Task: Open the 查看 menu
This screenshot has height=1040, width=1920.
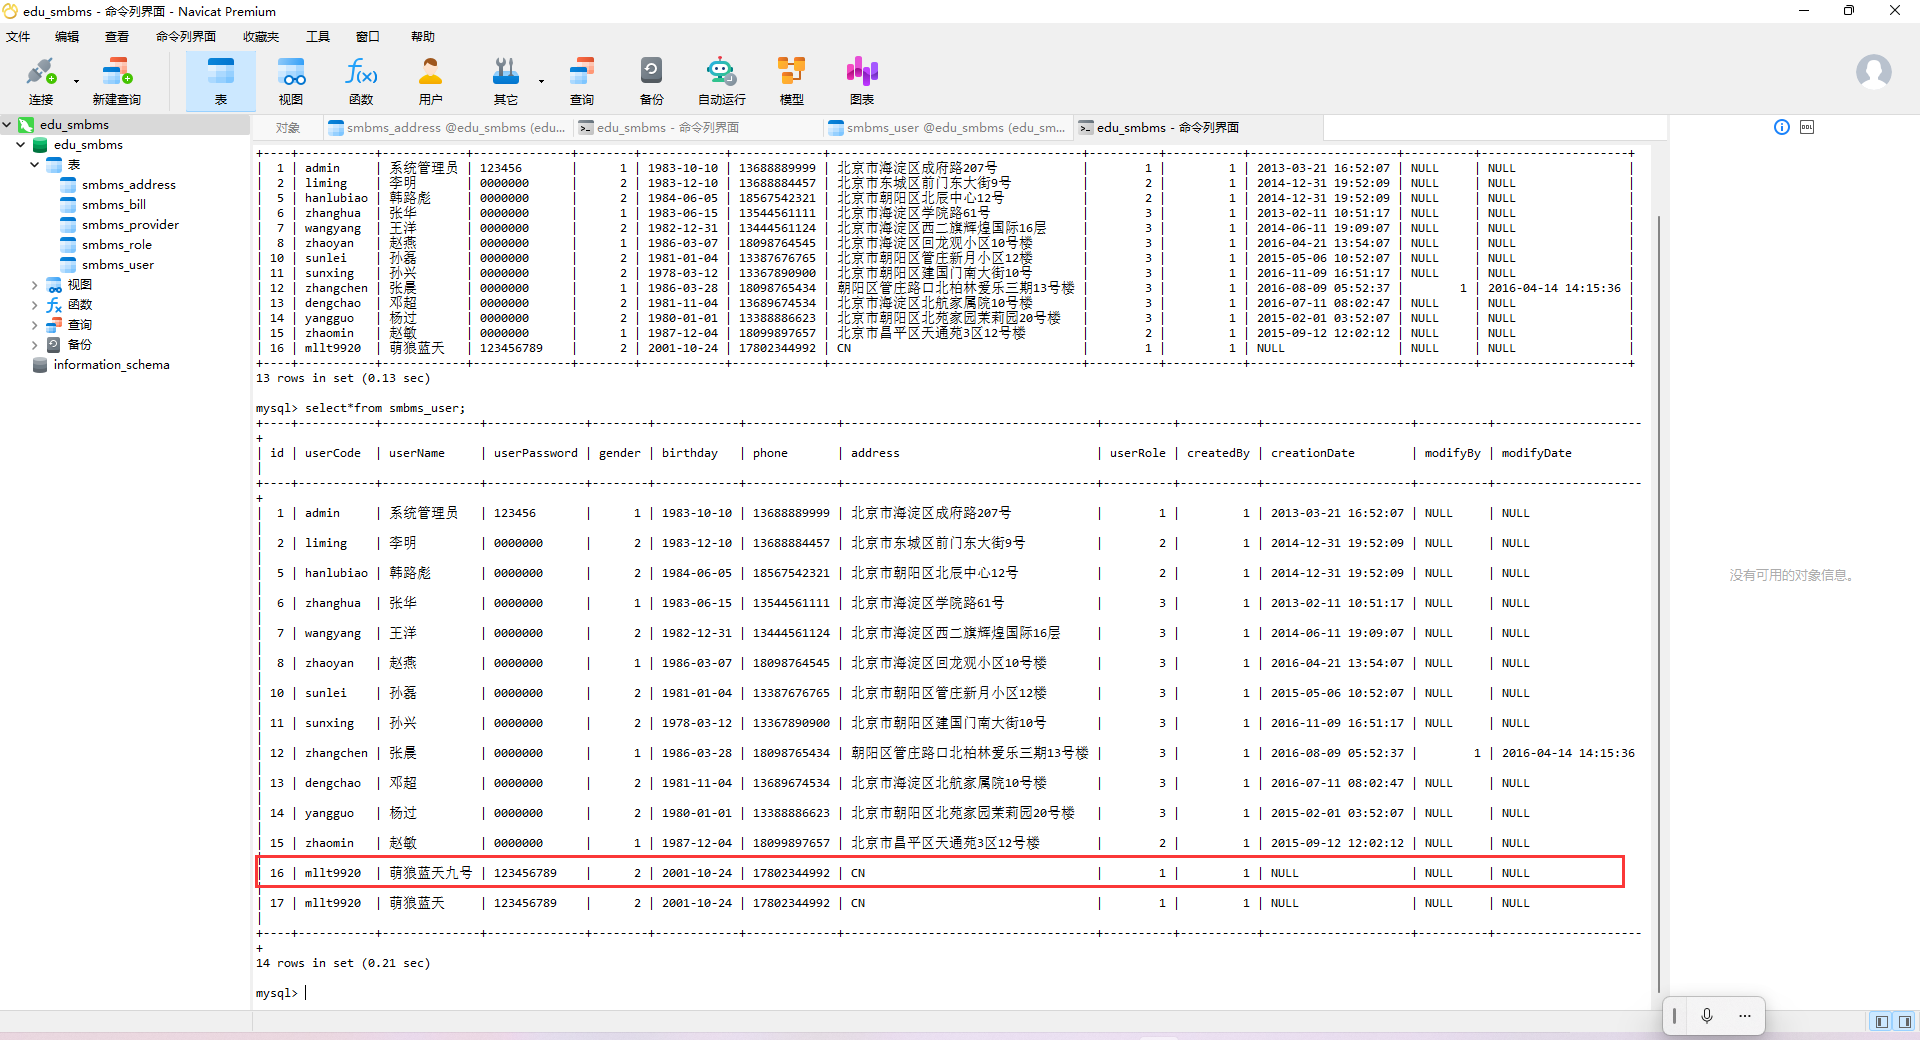Action: pyautogui.click(x=117, y=37)
